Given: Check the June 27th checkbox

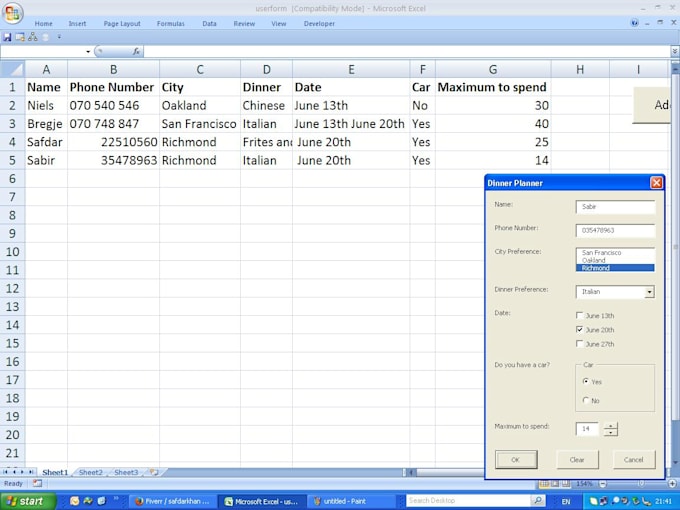Looking at the screenshot, I should 579,344.
